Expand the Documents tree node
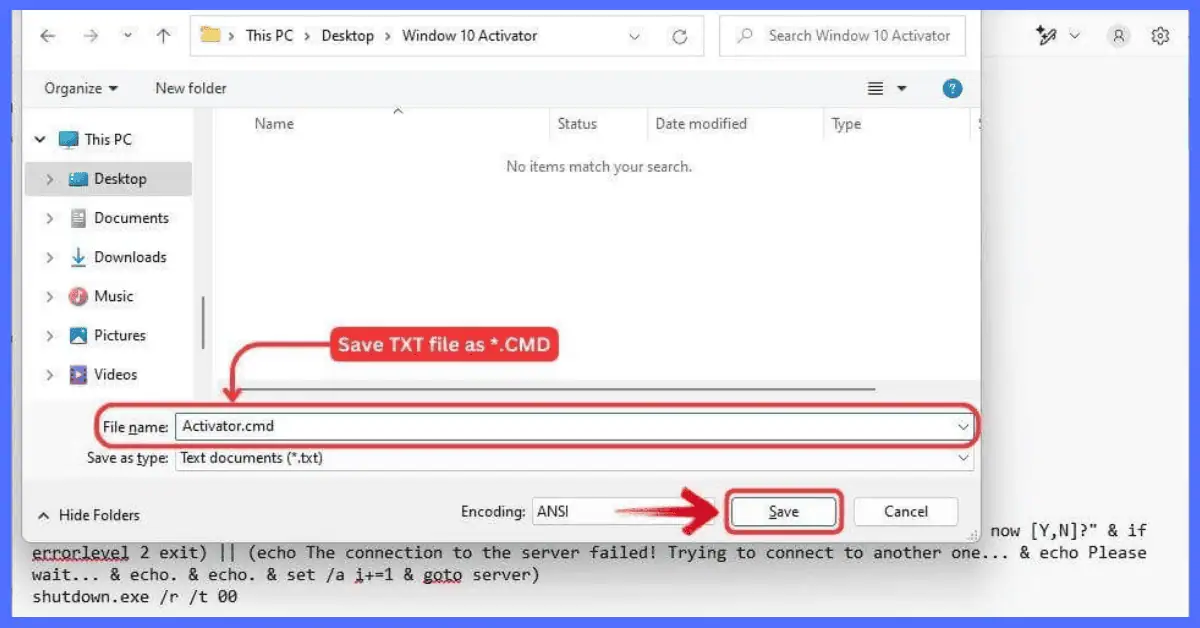This screenshot has width=1200, height=628. 49,218
